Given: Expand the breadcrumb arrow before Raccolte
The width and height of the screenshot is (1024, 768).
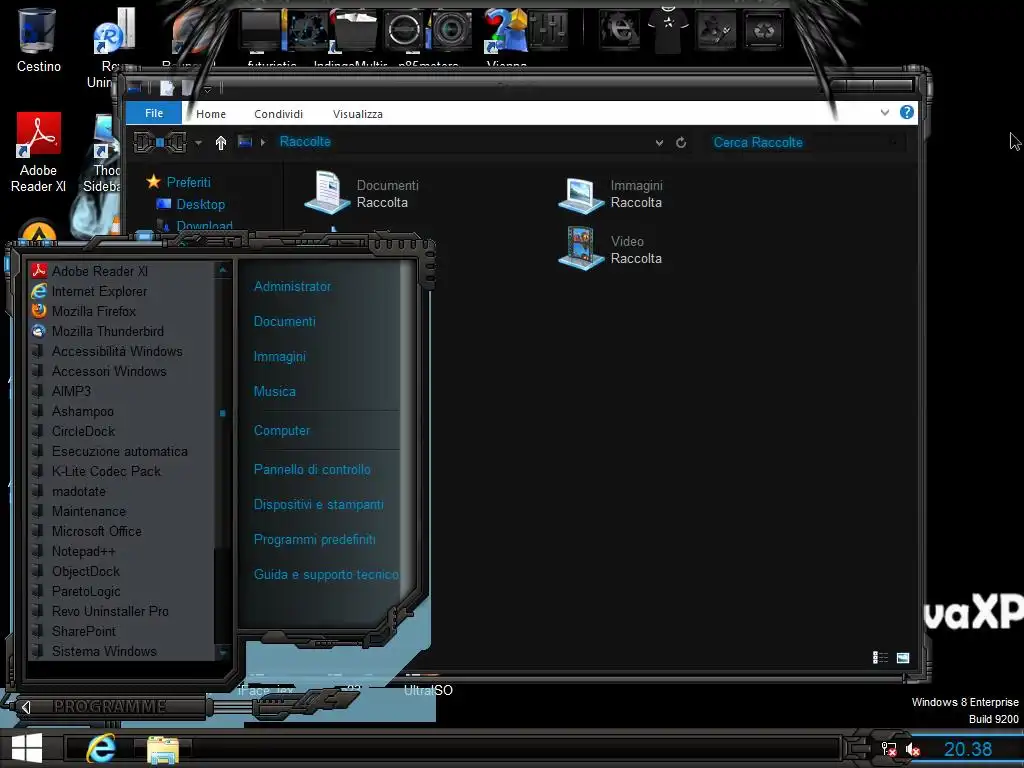Looking at the screenshot, I should [263, 142].
